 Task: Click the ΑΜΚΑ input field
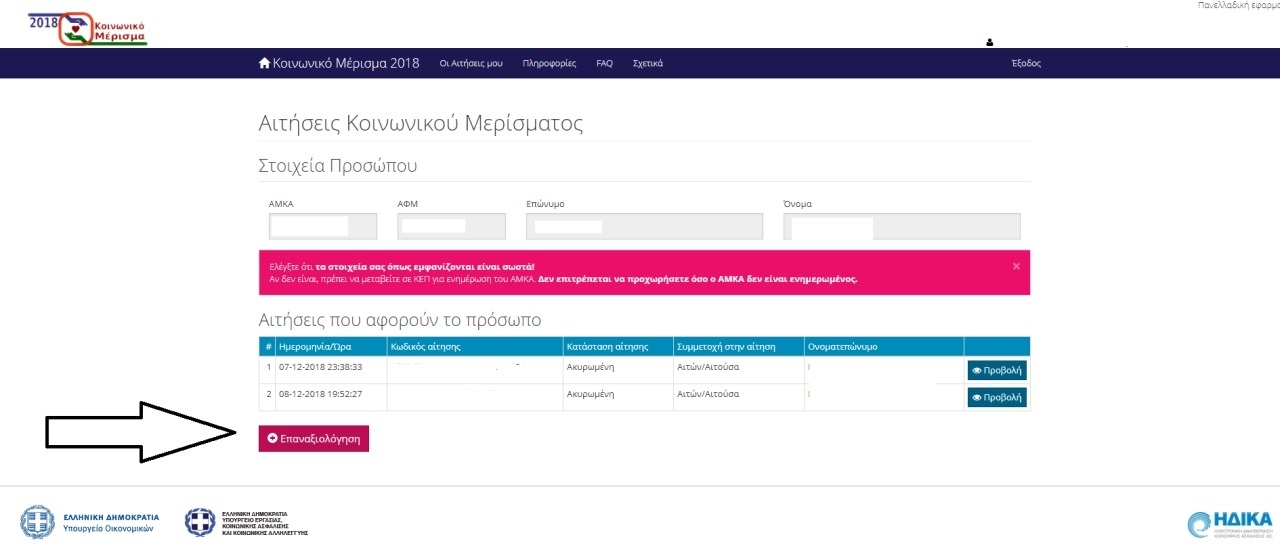coord(323,227)
